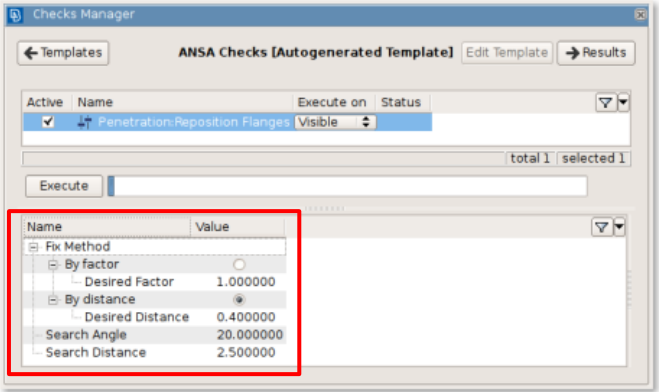Select the Desired Distance row label
This screenshot has width=659, height=392.
(x=137, y=317)
